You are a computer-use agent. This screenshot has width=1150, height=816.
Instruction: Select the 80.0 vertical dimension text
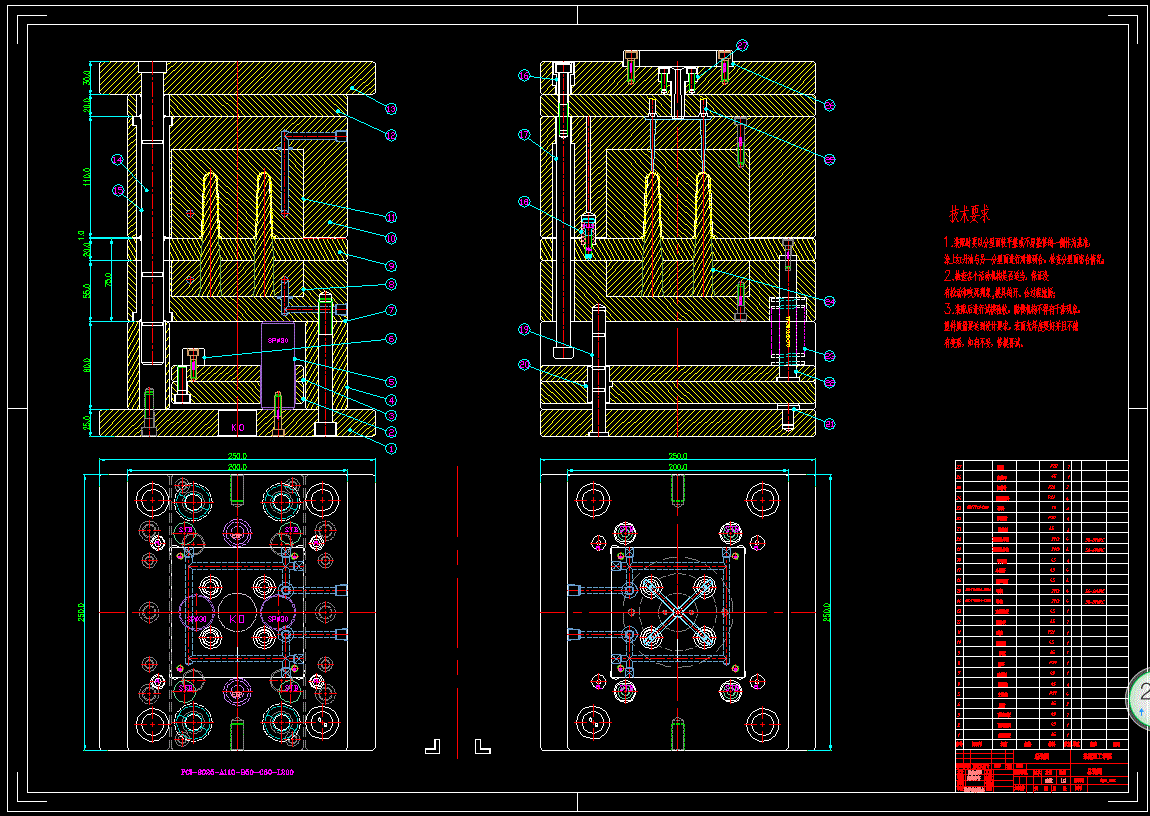(x=86, y=364)
